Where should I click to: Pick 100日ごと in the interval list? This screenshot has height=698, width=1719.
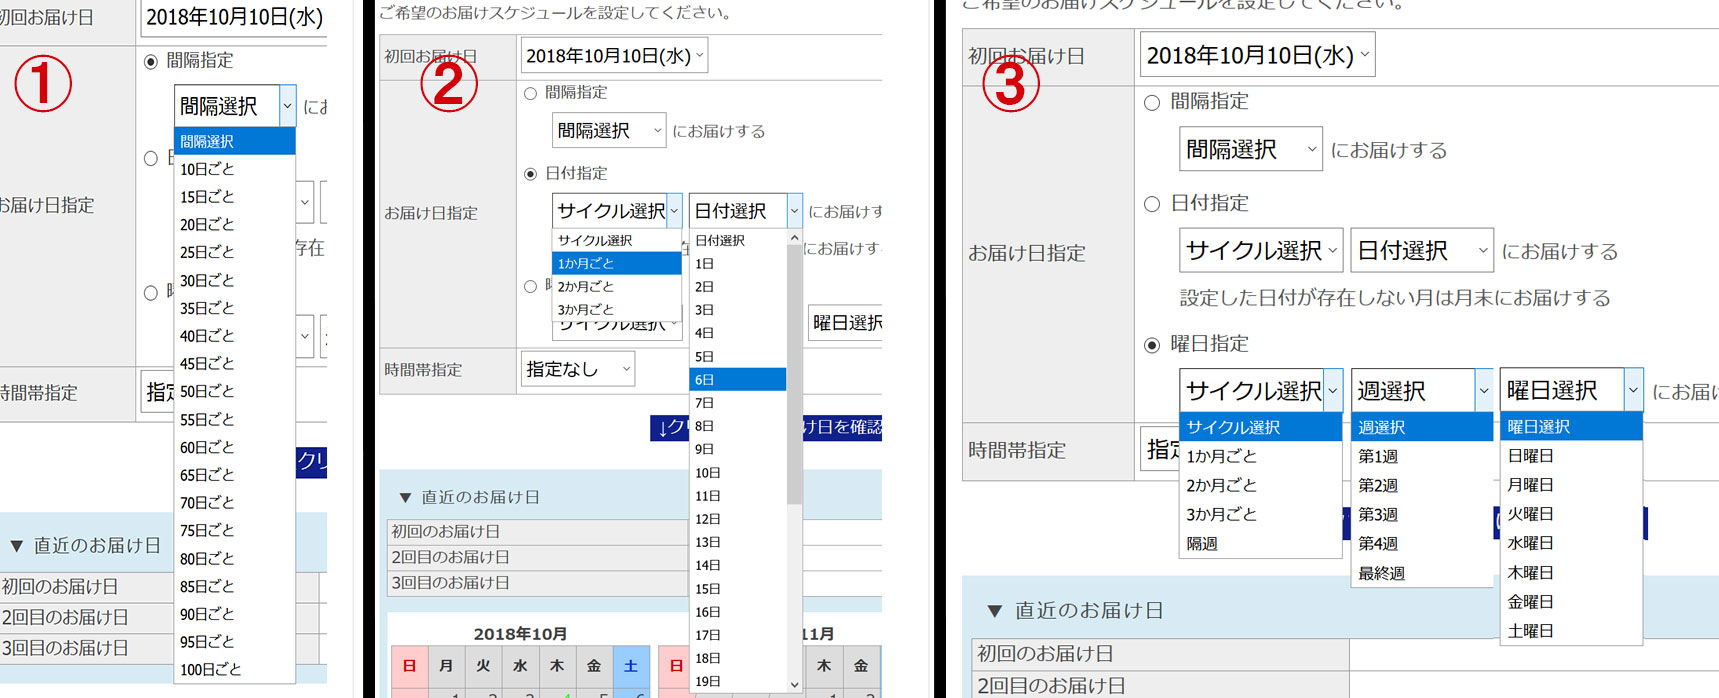pyautogui.click(x=210, y=669)
